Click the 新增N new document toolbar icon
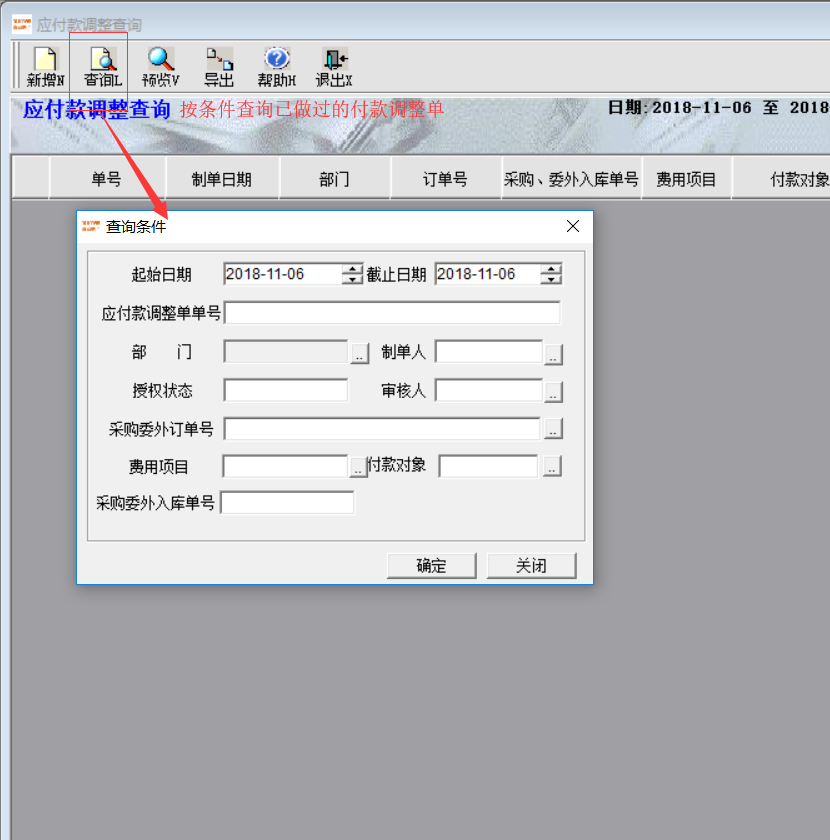The image size is (830, 840). pos(45,67)
